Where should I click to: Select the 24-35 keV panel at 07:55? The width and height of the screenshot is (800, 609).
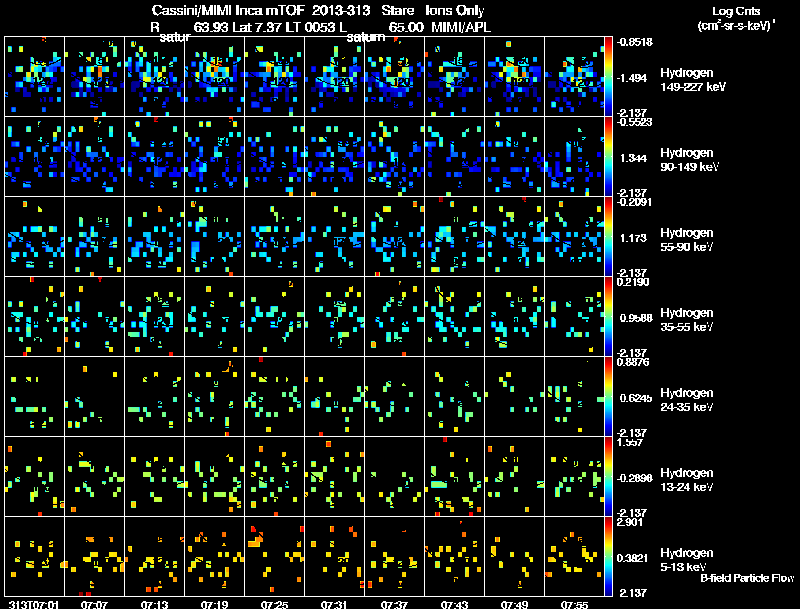coord(574,396)
